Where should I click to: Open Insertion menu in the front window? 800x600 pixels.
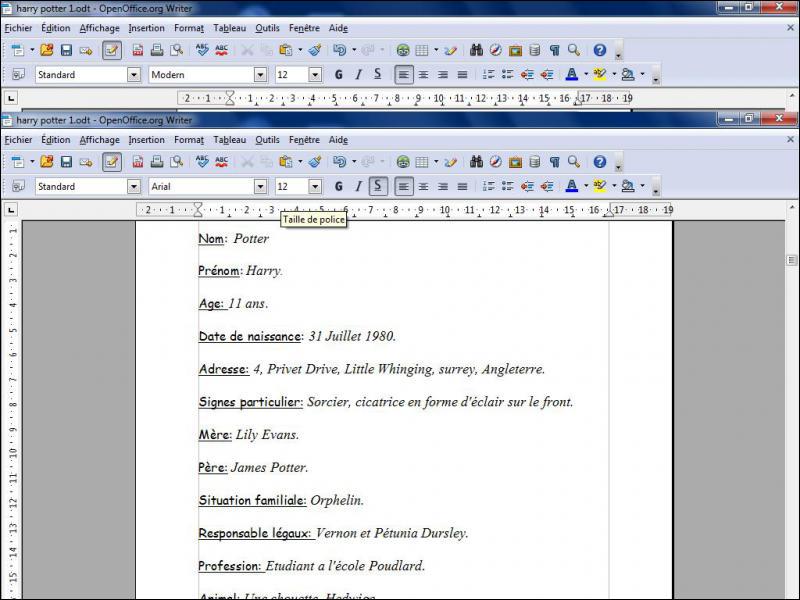[x=146, y=140]
